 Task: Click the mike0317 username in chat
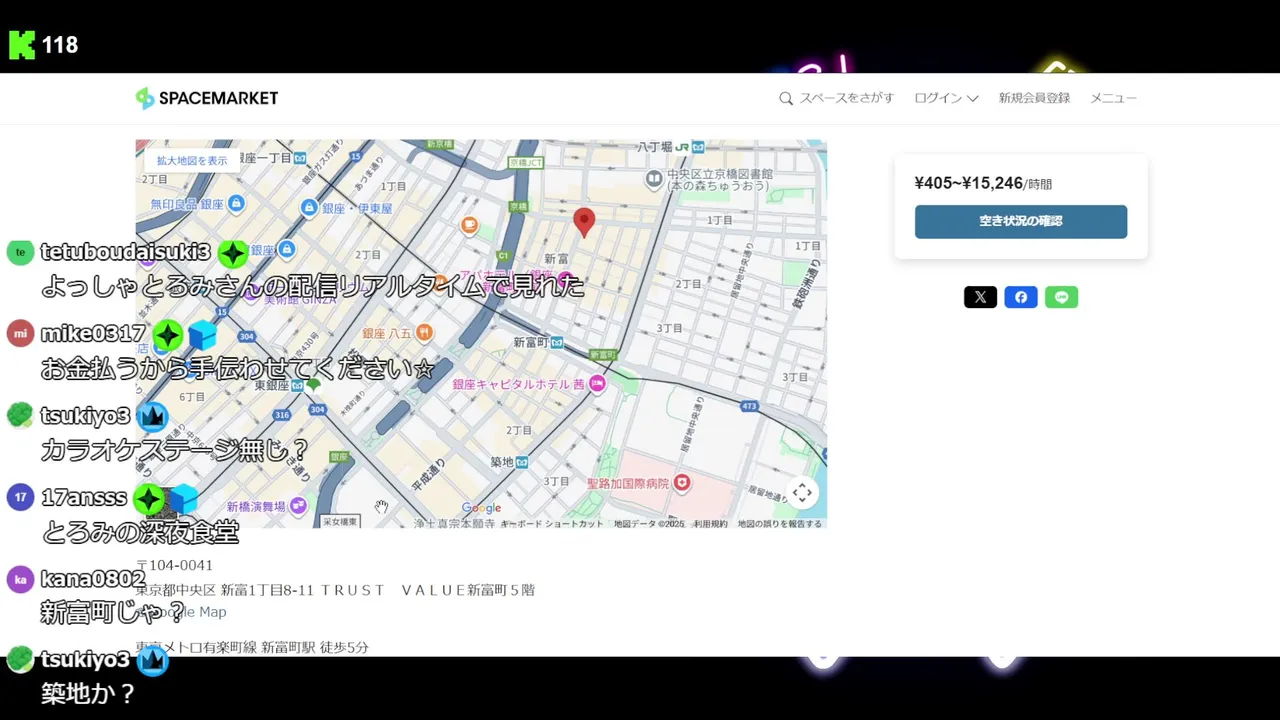click(93, 334)
